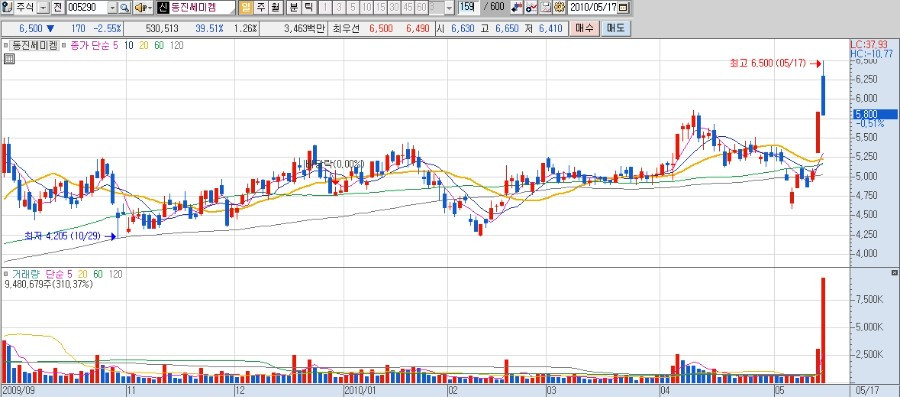This screenshot has width=900, height=397.
Task: Click the yellow 20-day moving average label
Action: pyautogui.click(x=143, y=46)
